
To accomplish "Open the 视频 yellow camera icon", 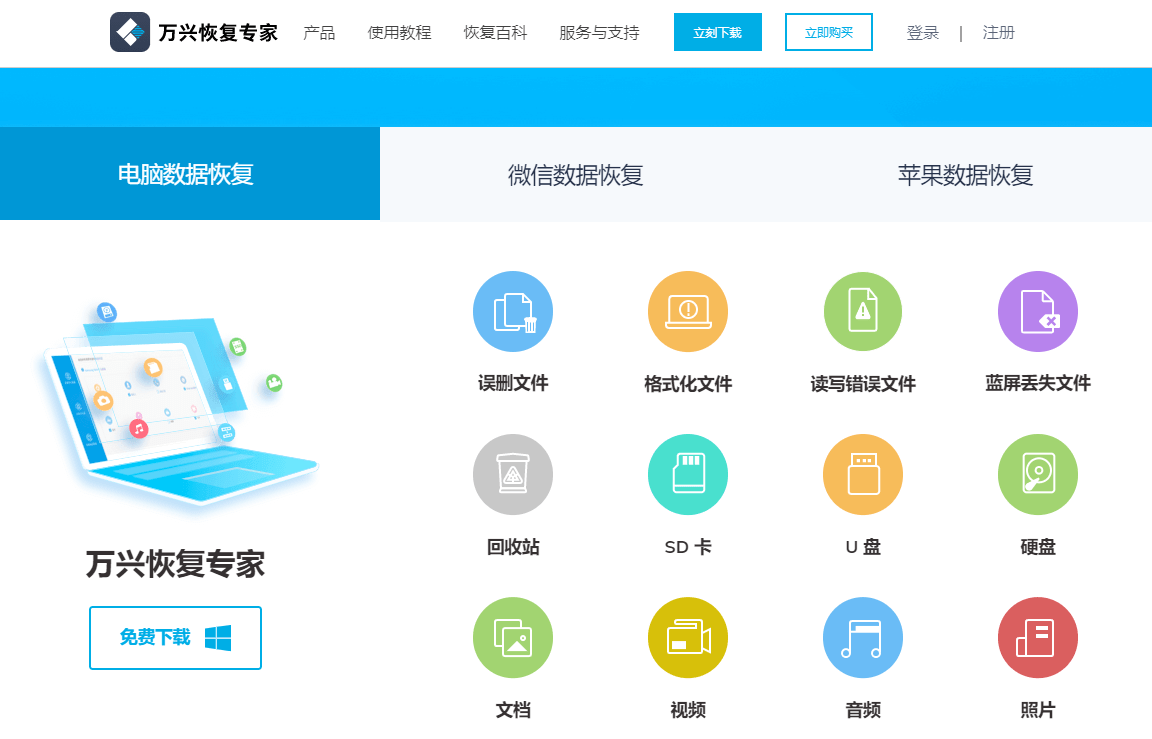I will 688,638.
